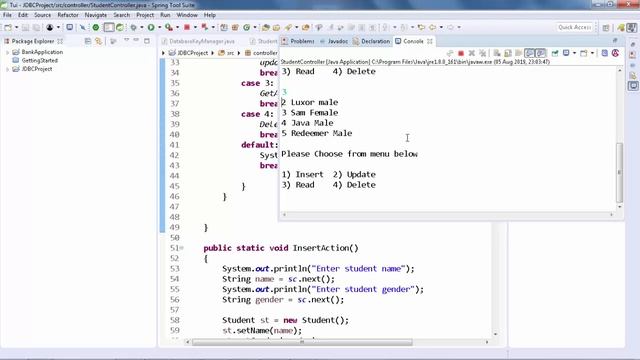
Task: Click controller in the editor breadcrumb
Action: pos(261,53)
